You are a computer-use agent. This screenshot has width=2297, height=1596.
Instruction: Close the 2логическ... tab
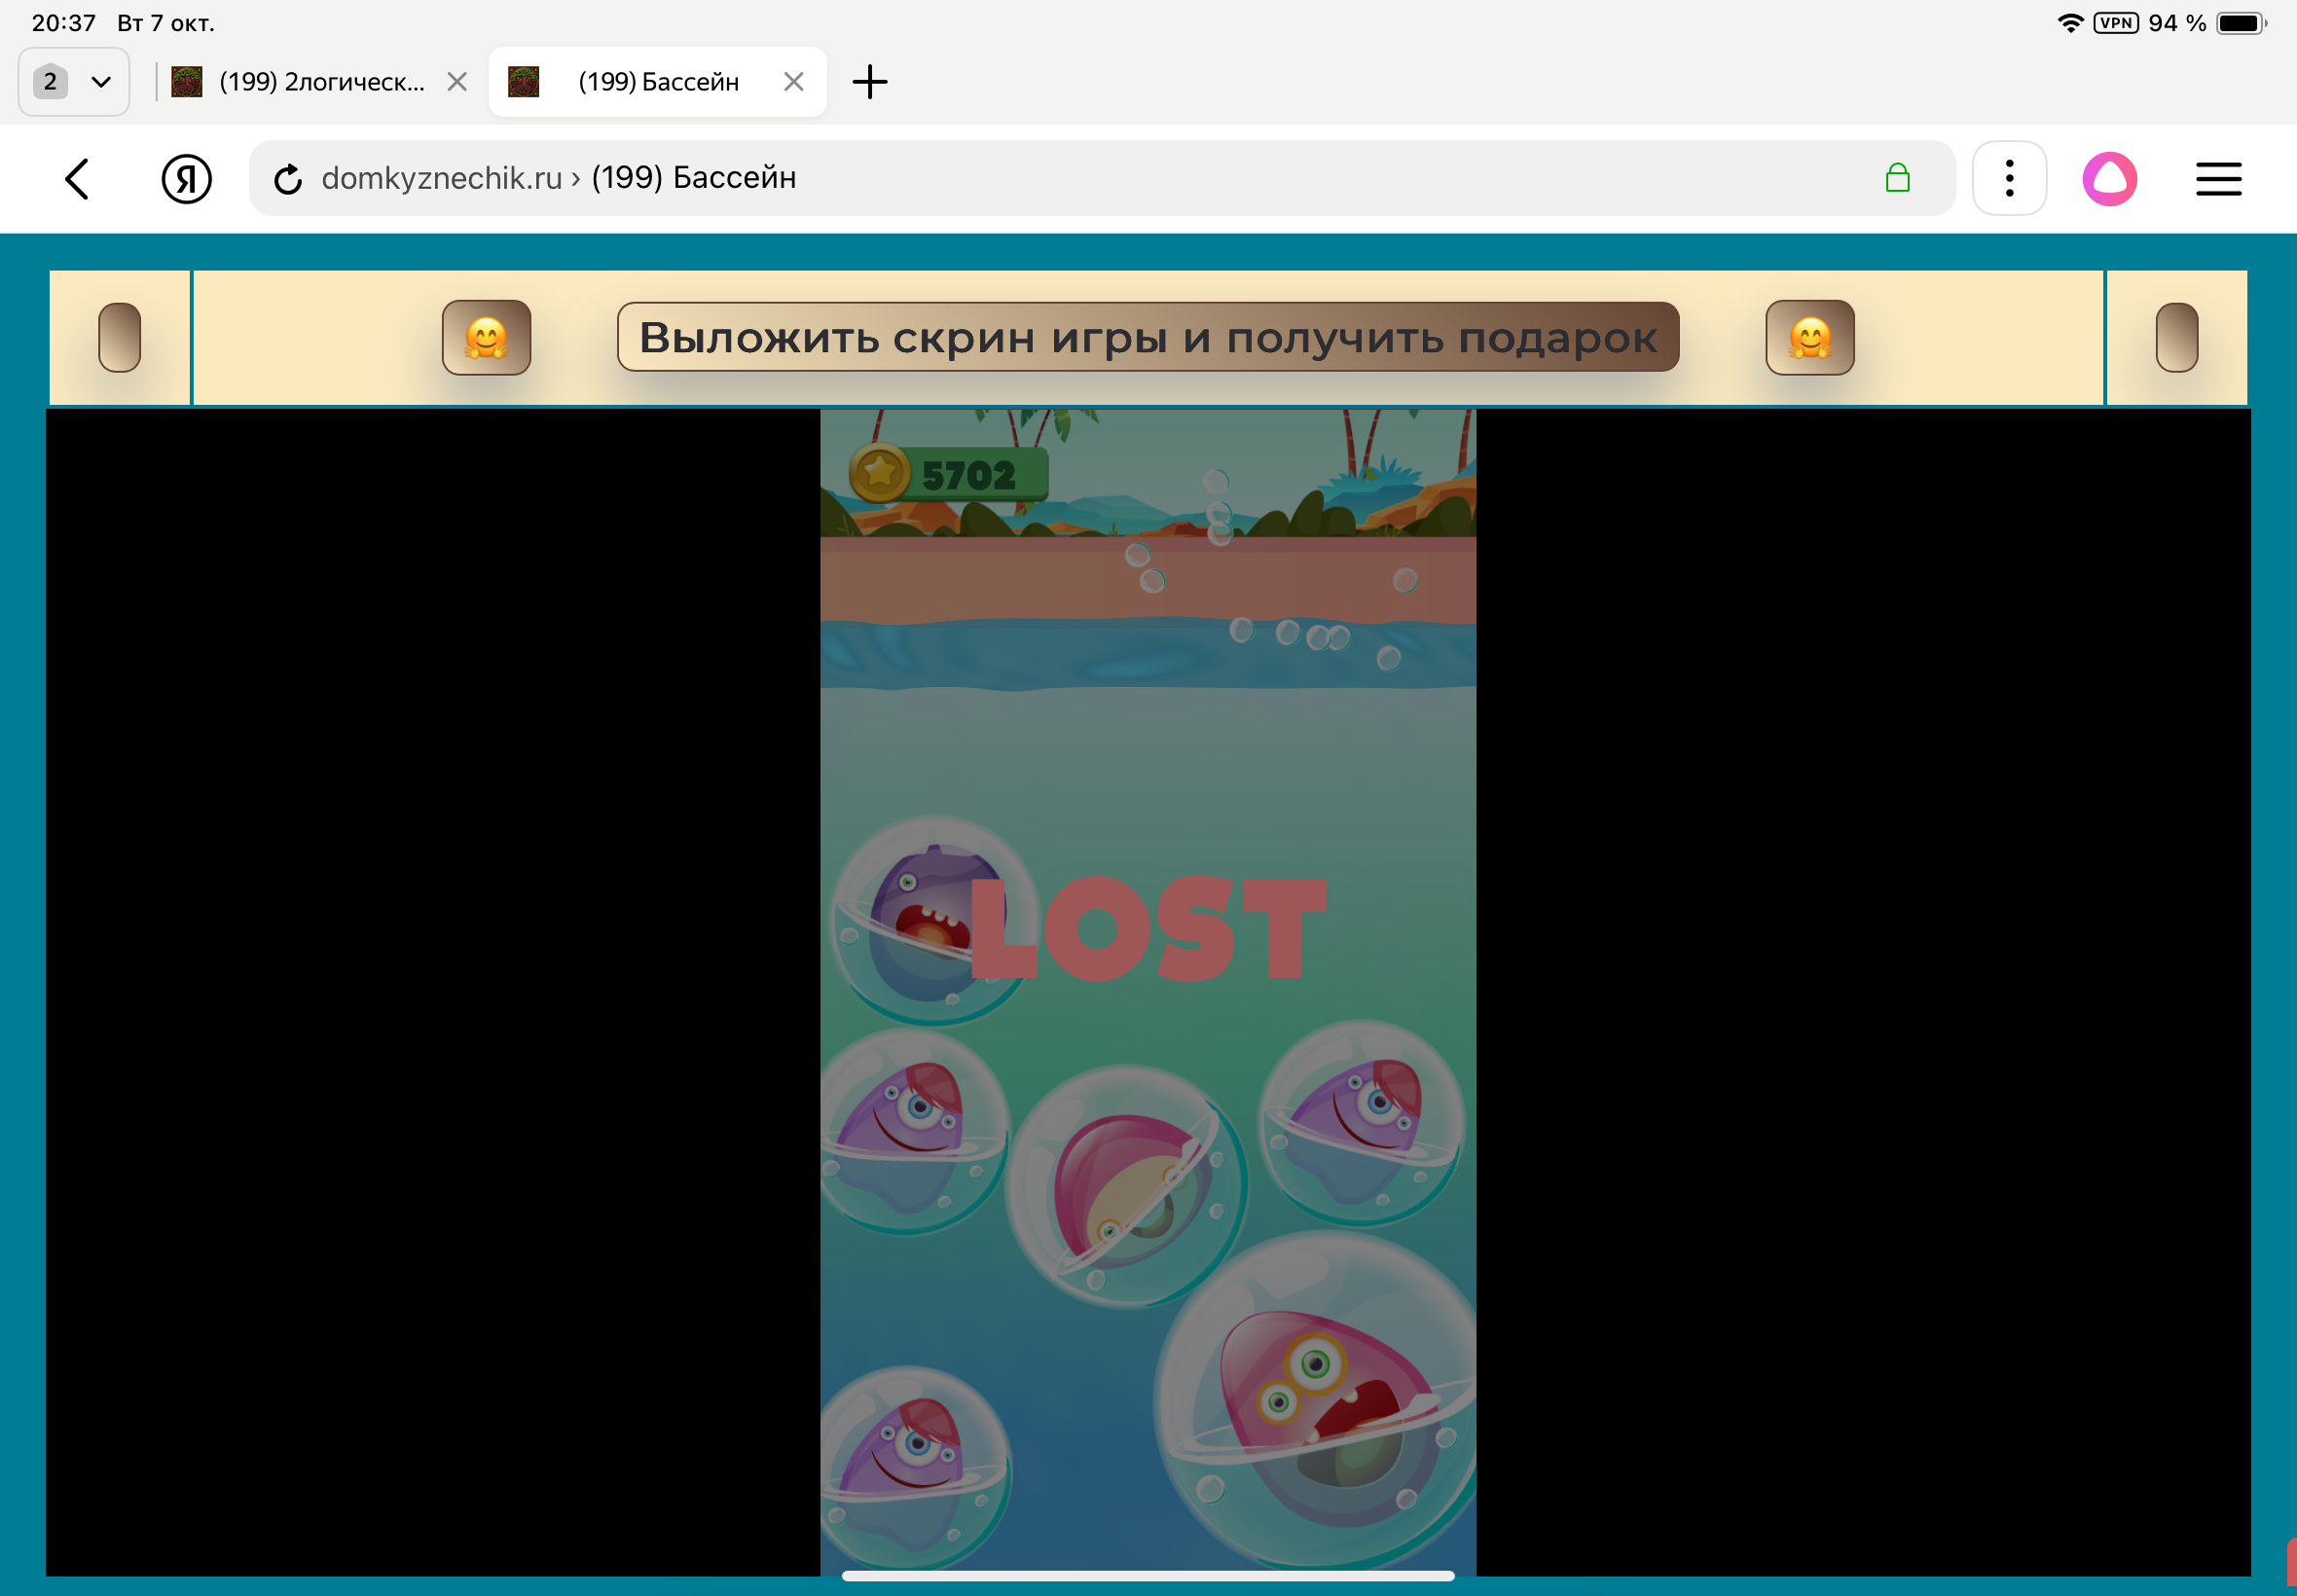457,82
